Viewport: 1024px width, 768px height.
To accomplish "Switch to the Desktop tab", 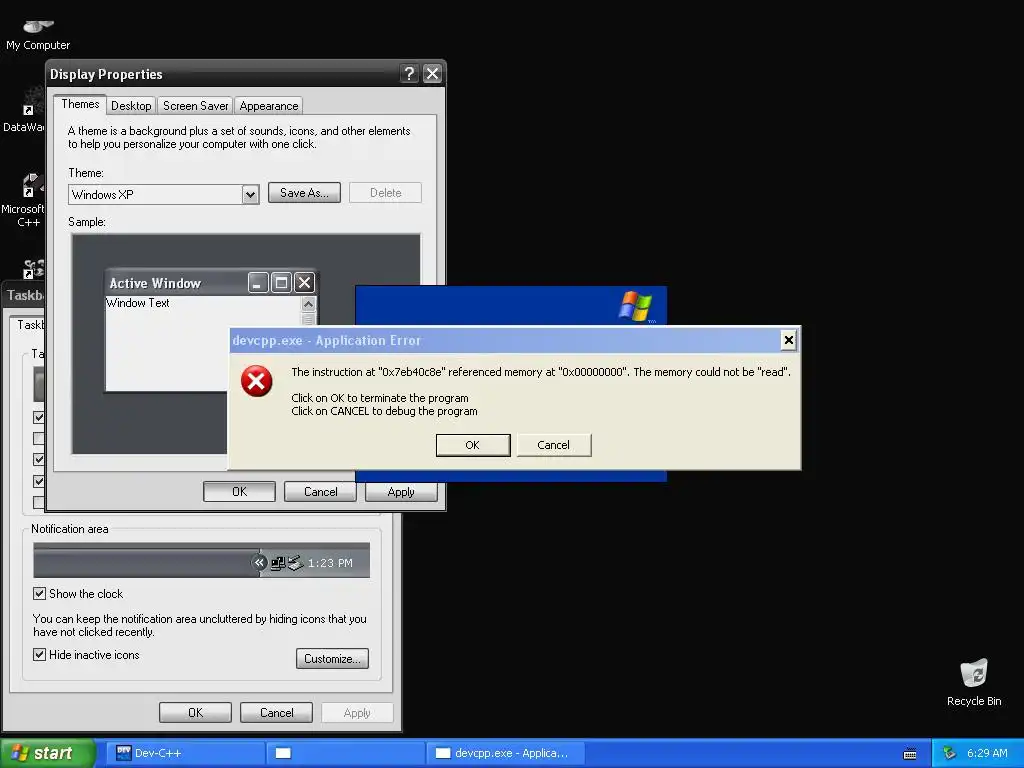I will pos(131,106).
